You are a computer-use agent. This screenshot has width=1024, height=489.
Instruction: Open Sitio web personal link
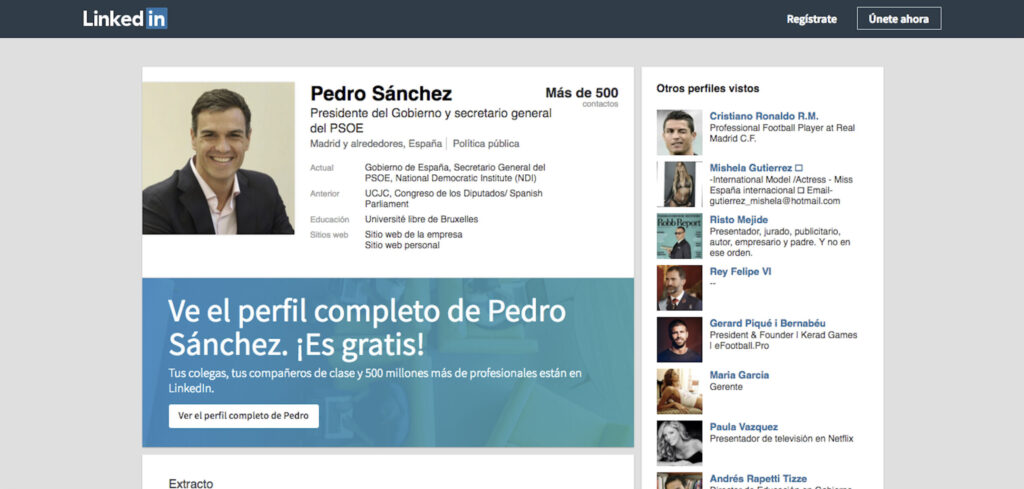tap(402, 245)
